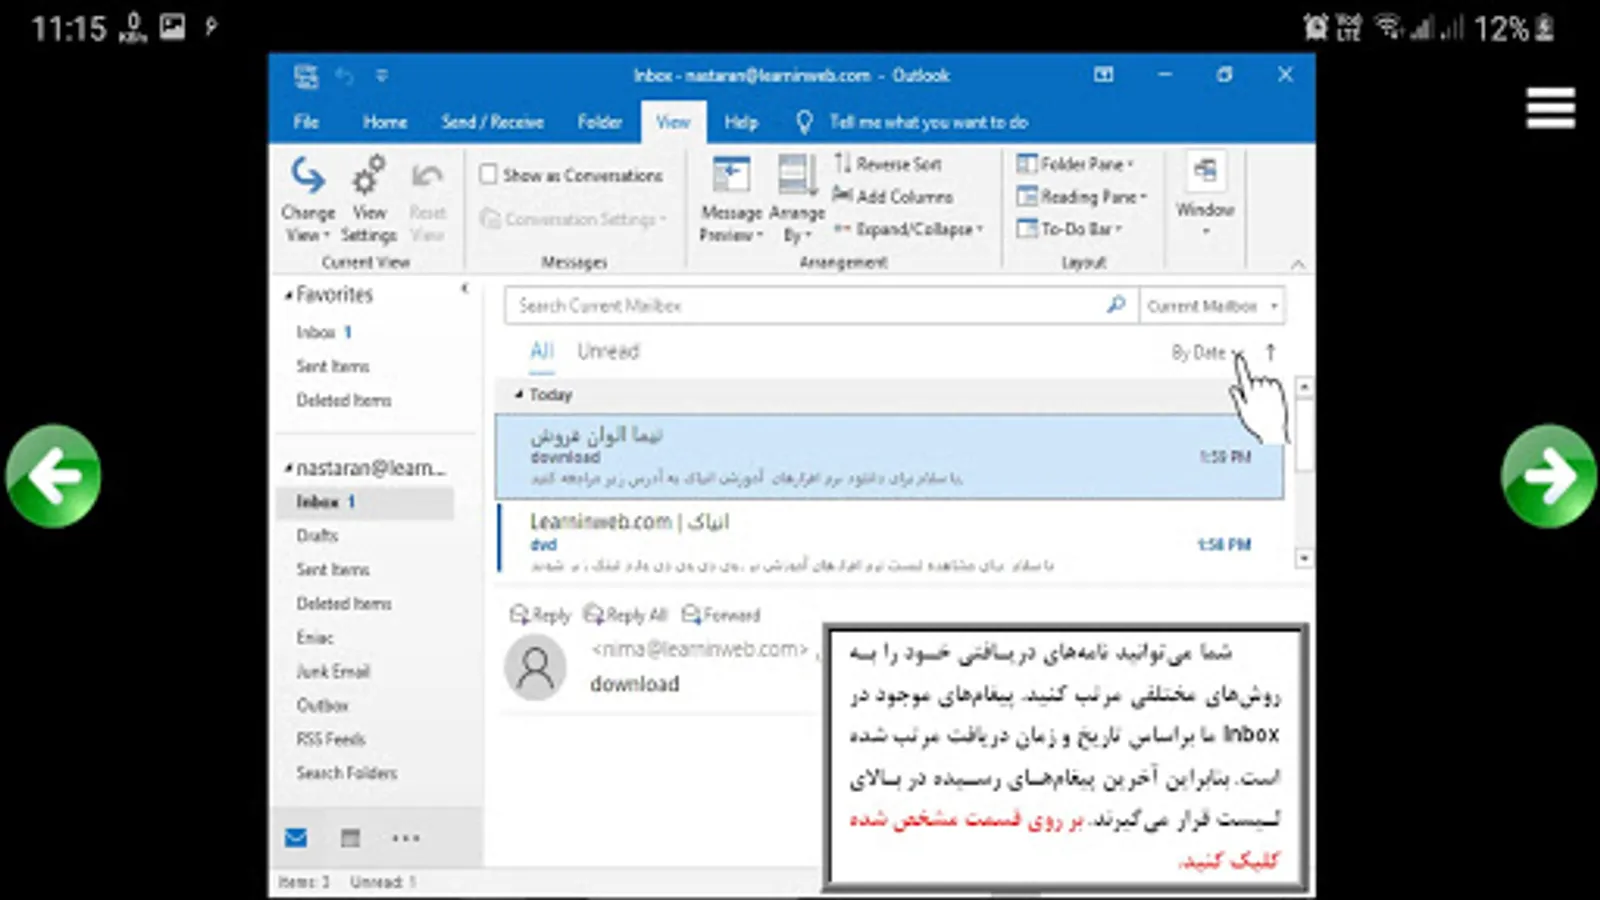The width and height of the screenshot is (1600, 900).
Task: Open the Conversation Settings dropdown
Action: pos(573,219)
